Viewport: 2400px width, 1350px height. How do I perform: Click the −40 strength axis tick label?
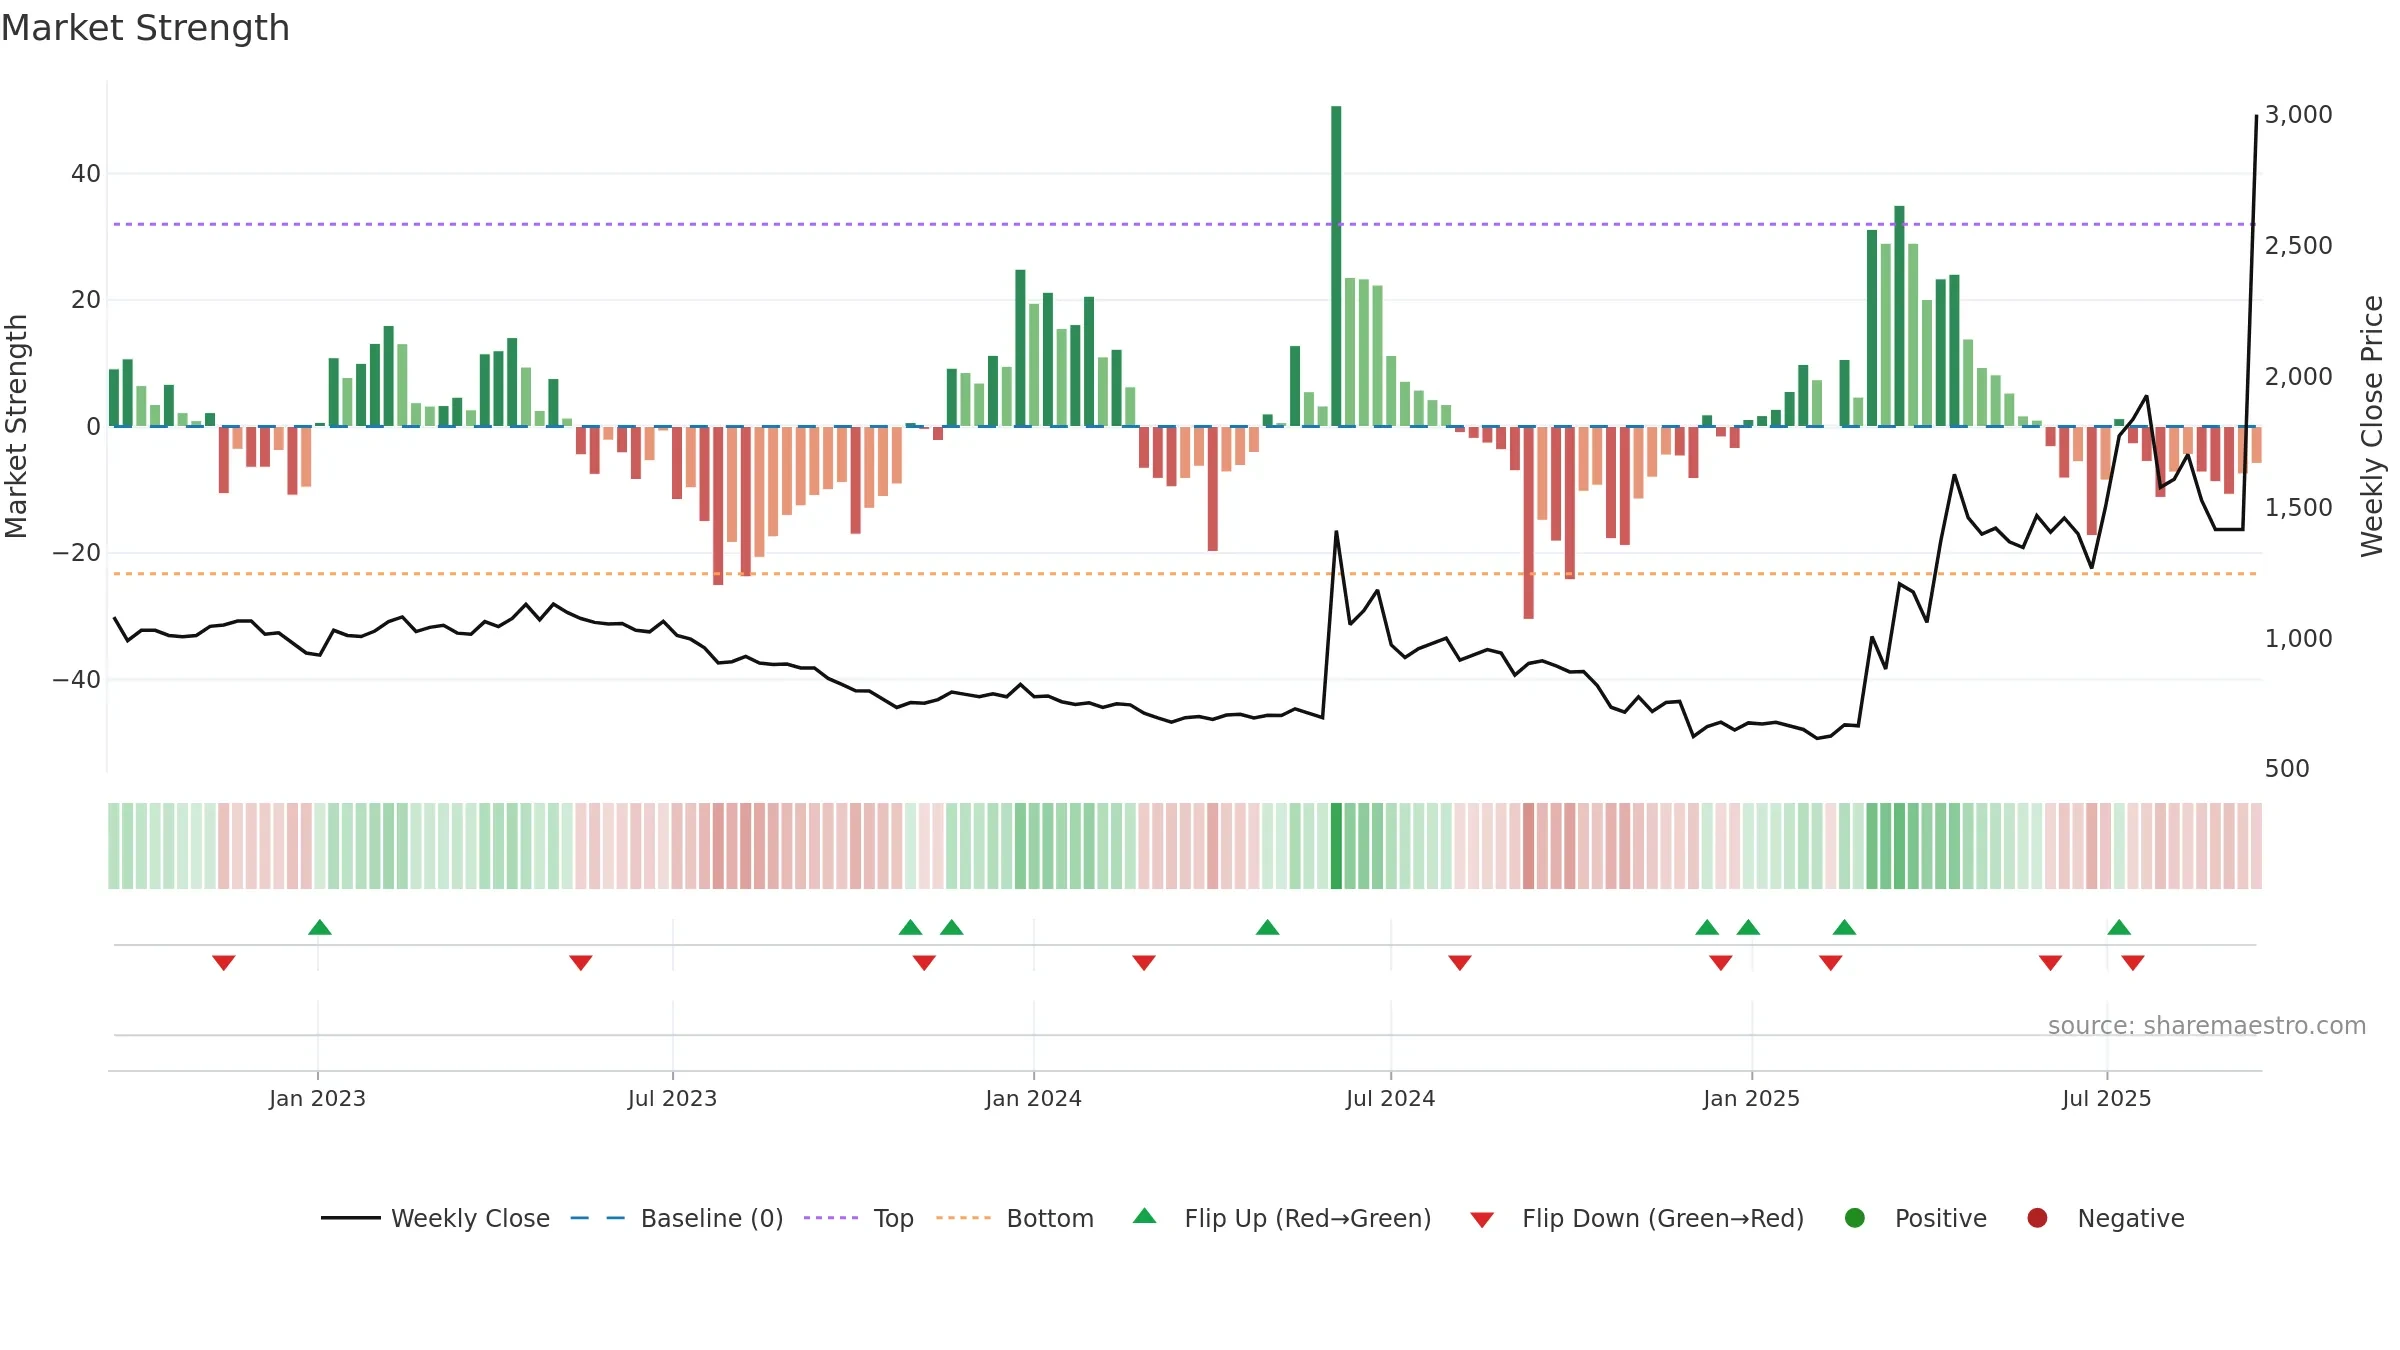[76, 680]
